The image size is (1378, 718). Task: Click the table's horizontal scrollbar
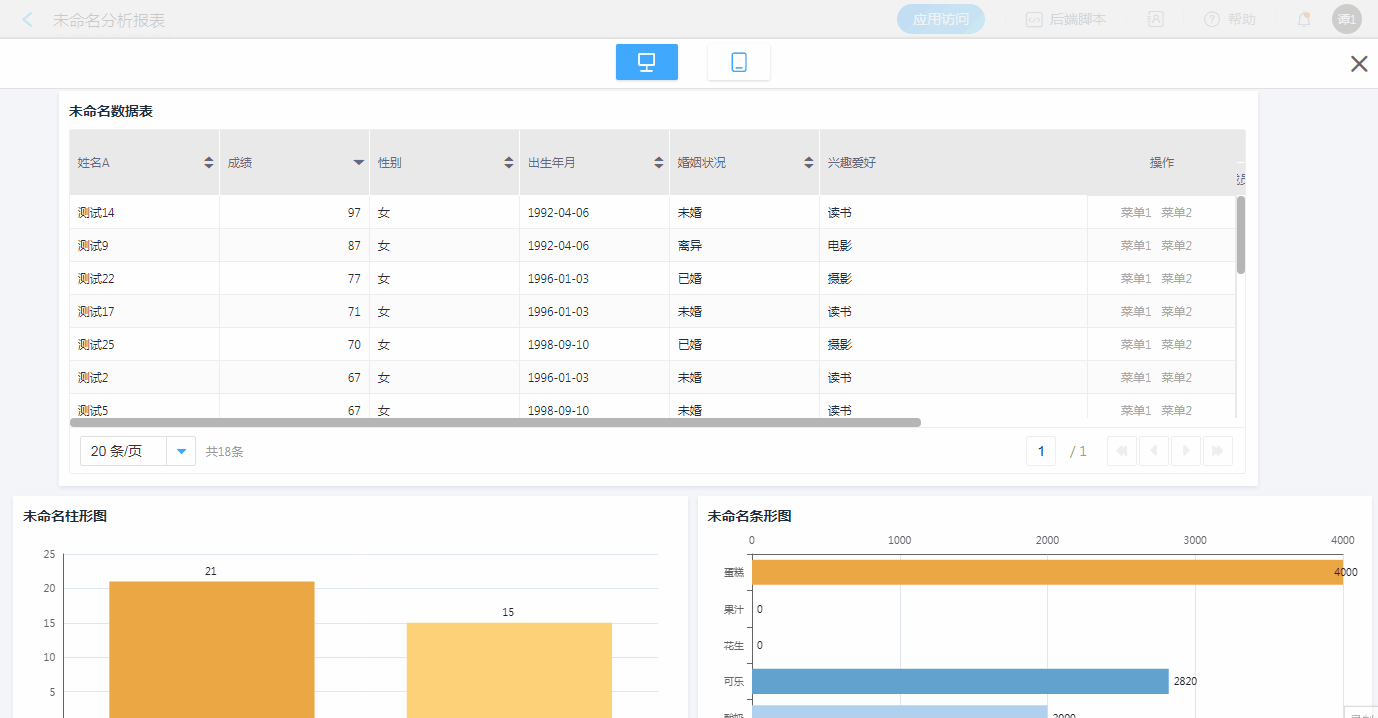[495, 422]
